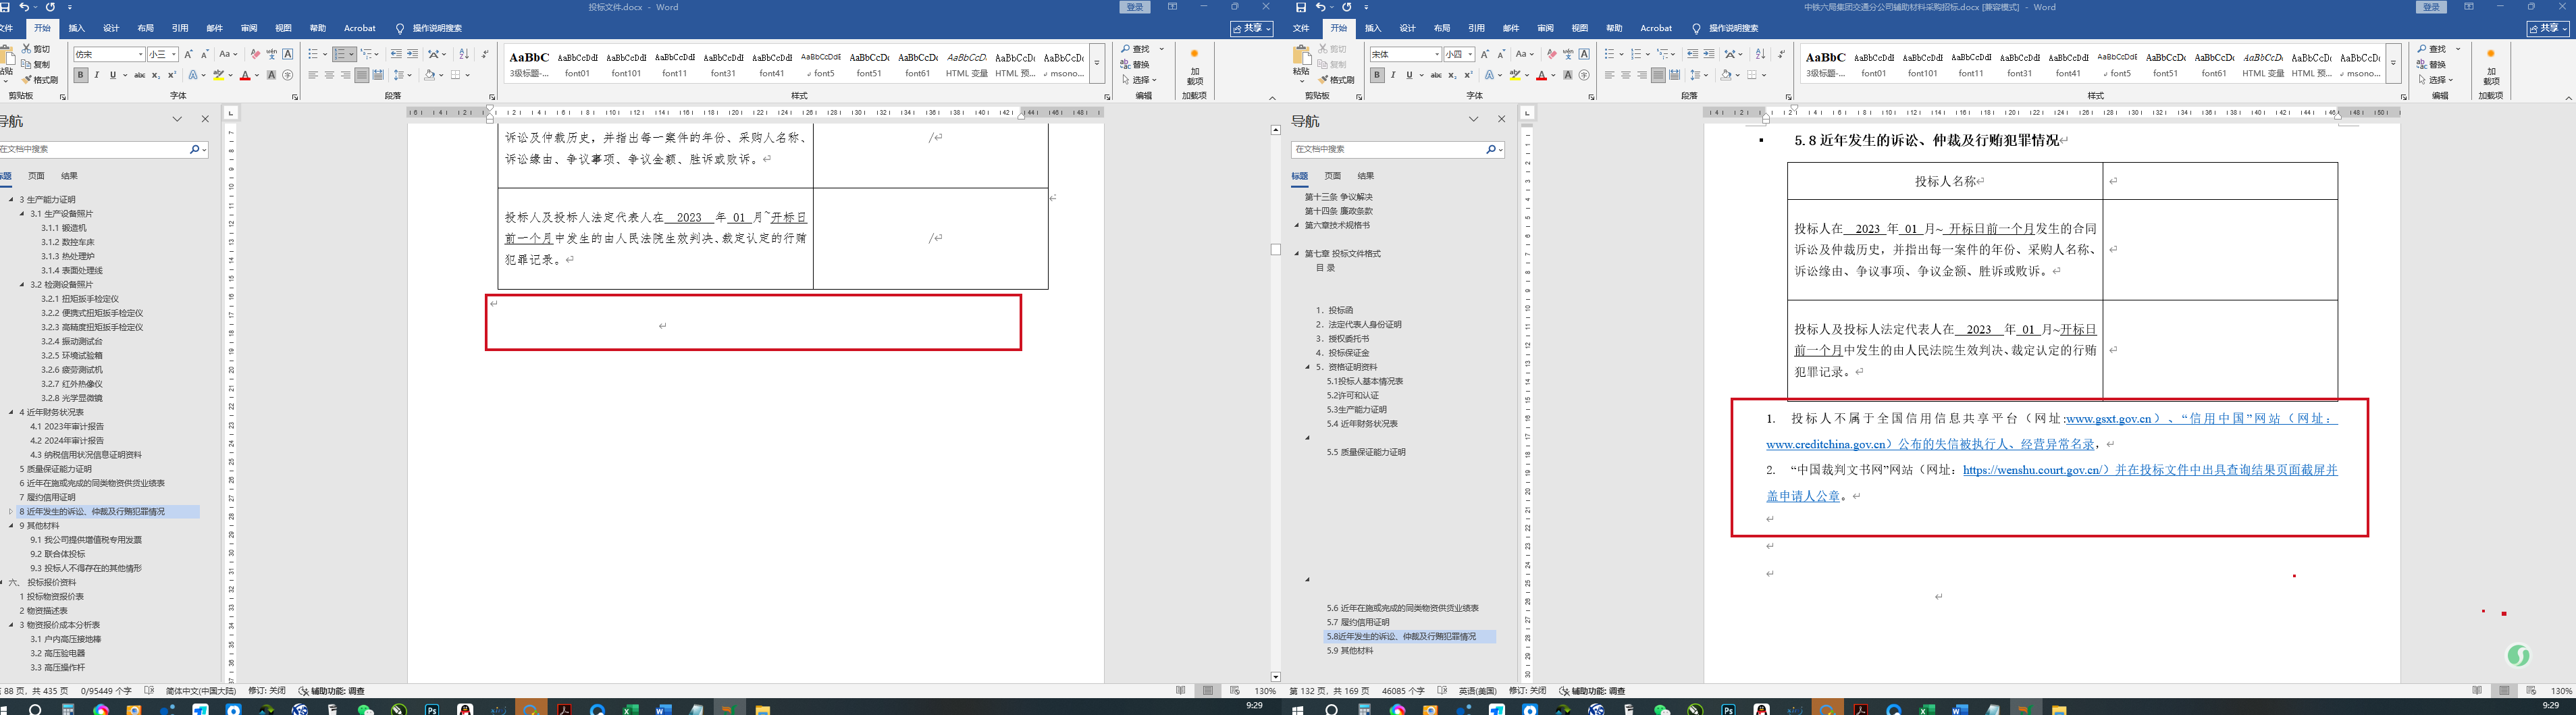Viewport: 2576px width, 715px height.
Task: Apply distributed alignment in the left window
Action: click(378, 75)
